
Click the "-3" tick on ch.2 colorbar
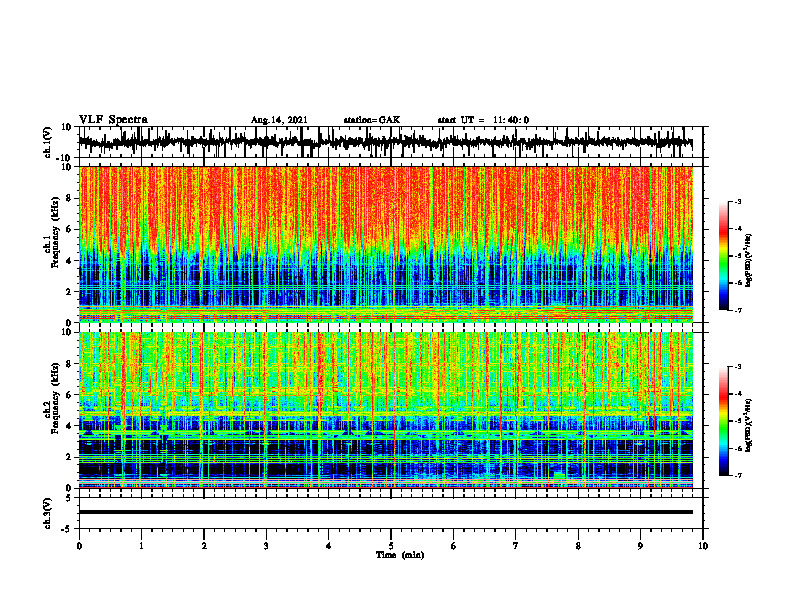tap(738, 367)
